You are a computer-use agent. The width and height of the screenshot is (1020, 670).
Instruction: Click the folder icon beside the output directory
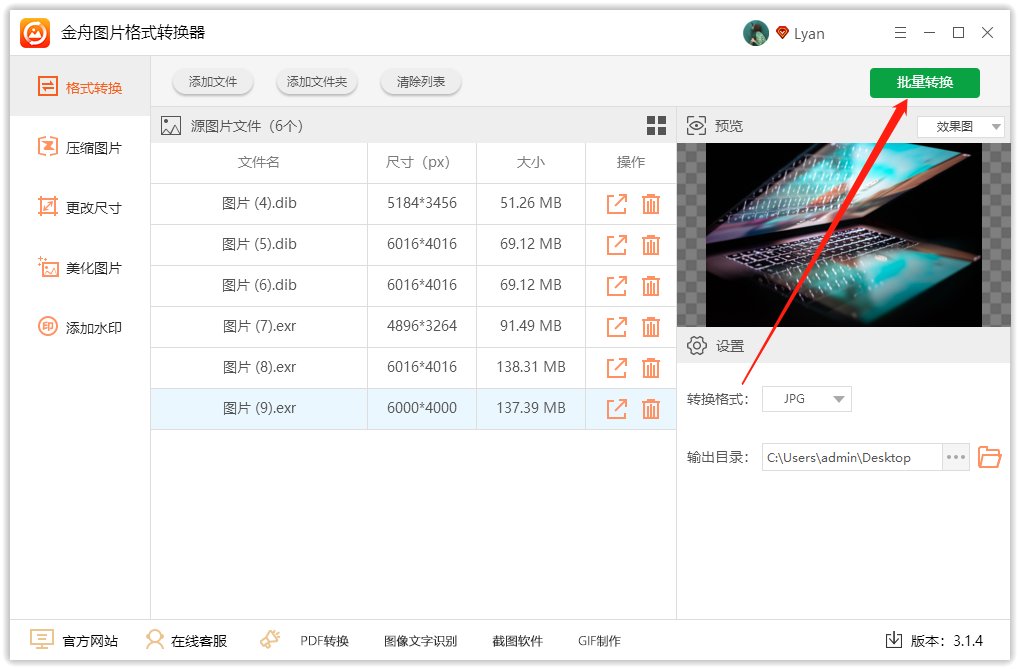click(989, 457)
